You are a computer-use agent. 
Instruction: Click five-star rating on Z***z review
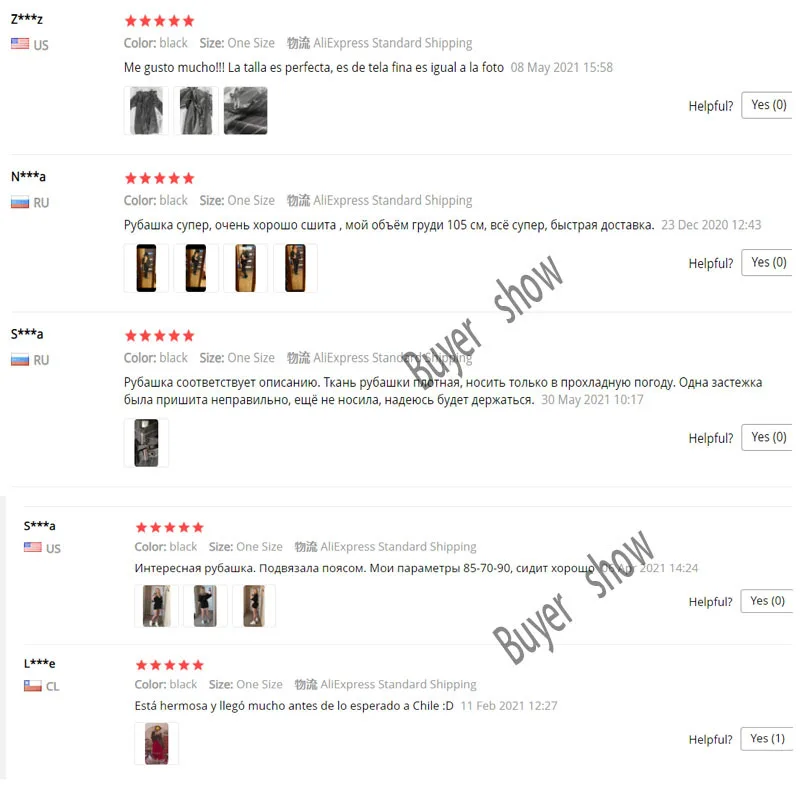(160, 21)
